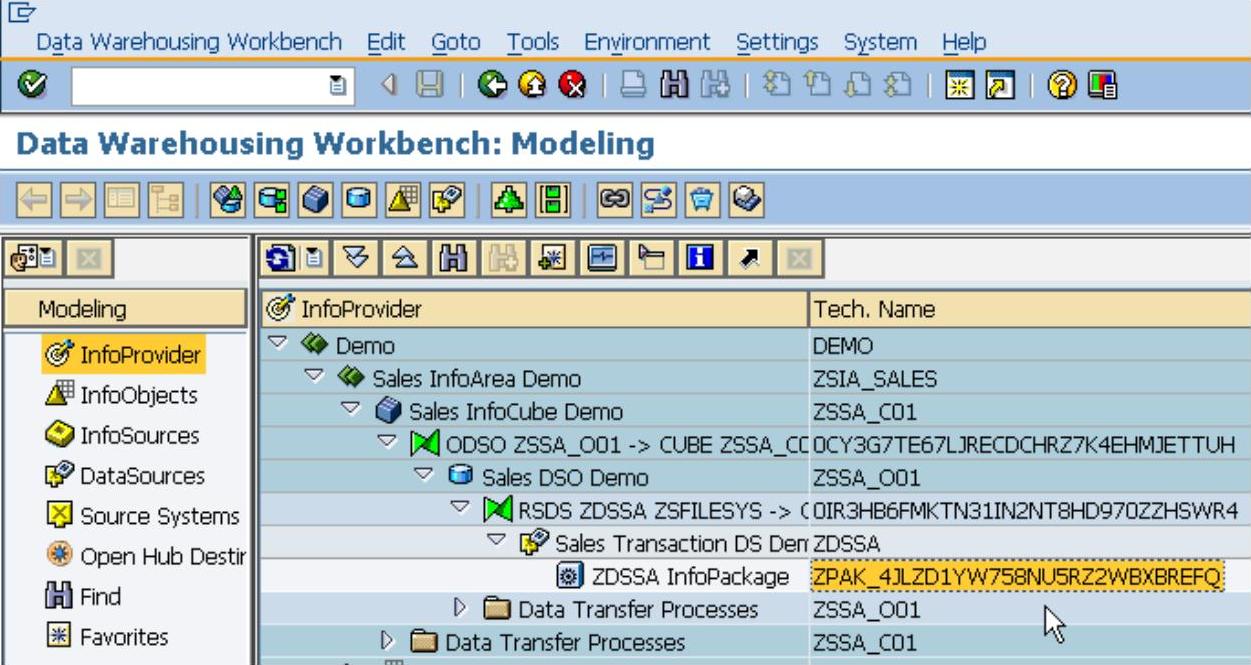
Task: Select Open Hub Destination in Modeling pane
Action: pos(145,556)
